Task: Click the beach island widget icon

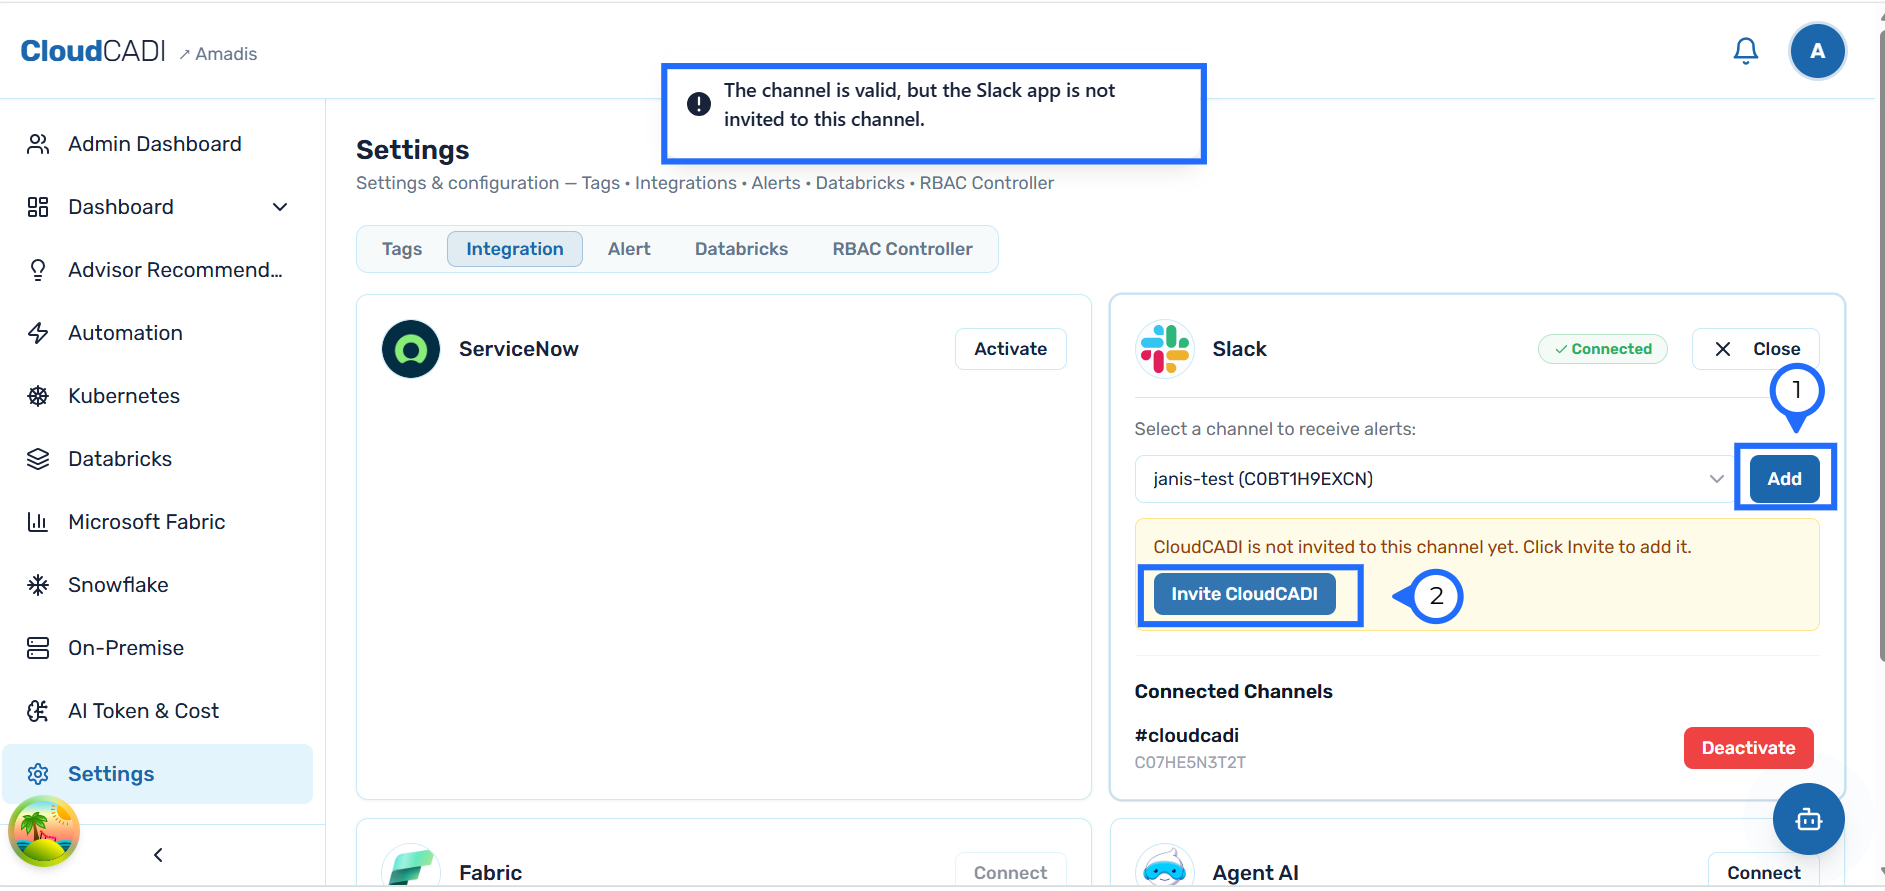Action: point(44,832)
